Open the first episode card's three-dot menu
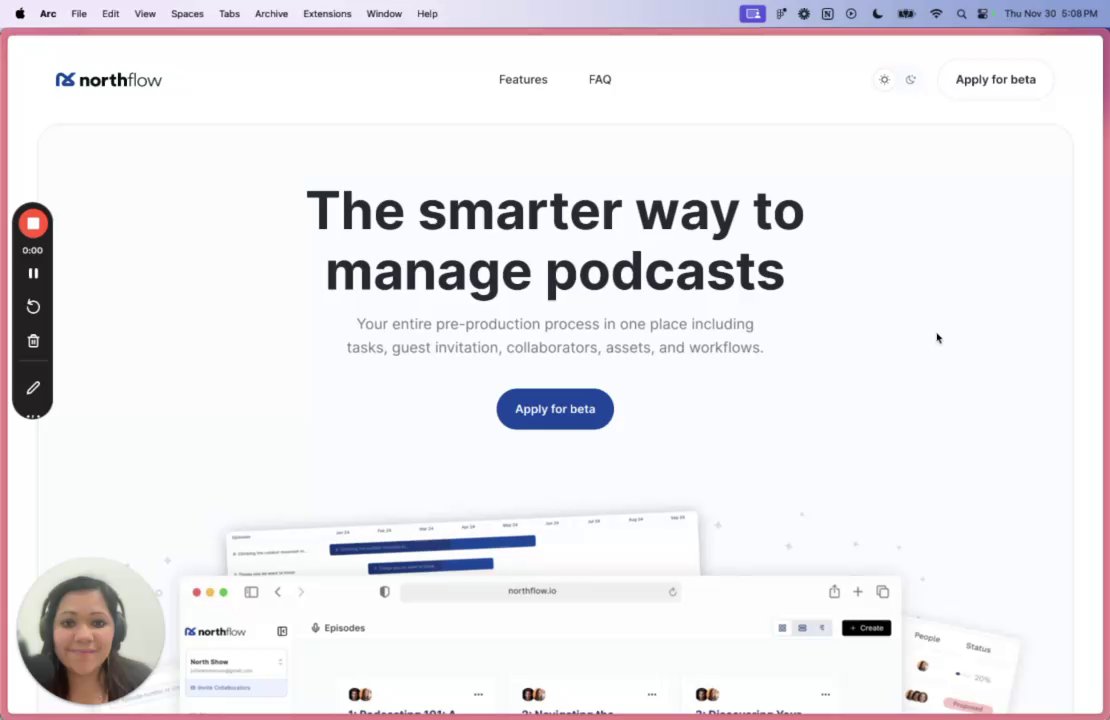Viewport: 1110px width, 720px height. 479,695
